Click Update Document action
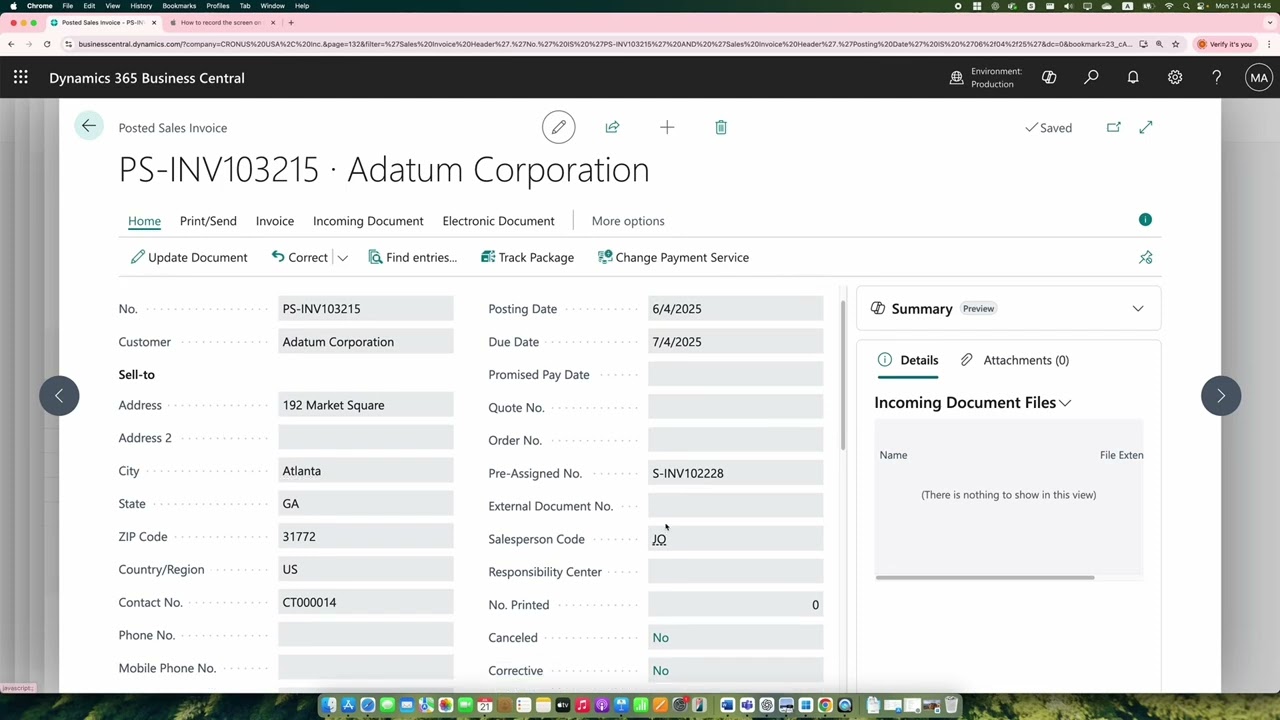1280x720 pixels. pyautogui.click(x=189, y=257)
